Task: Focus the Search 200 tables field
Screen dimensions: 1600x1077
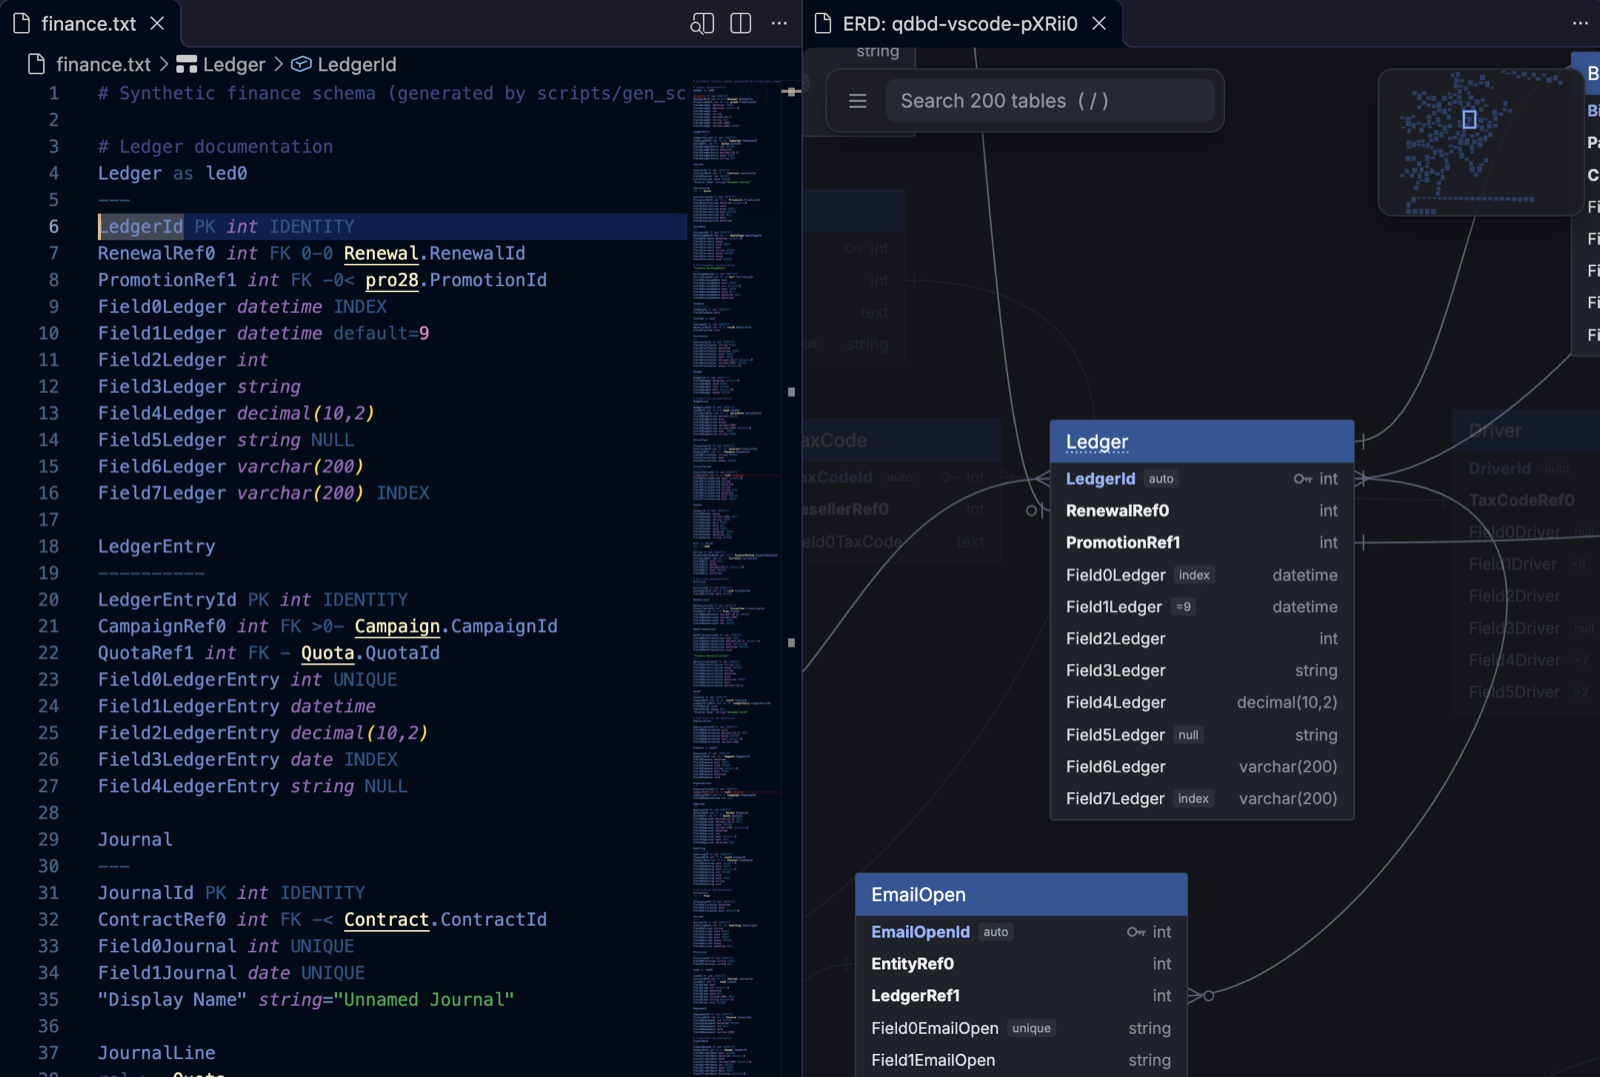Action: pos(1049,101)
